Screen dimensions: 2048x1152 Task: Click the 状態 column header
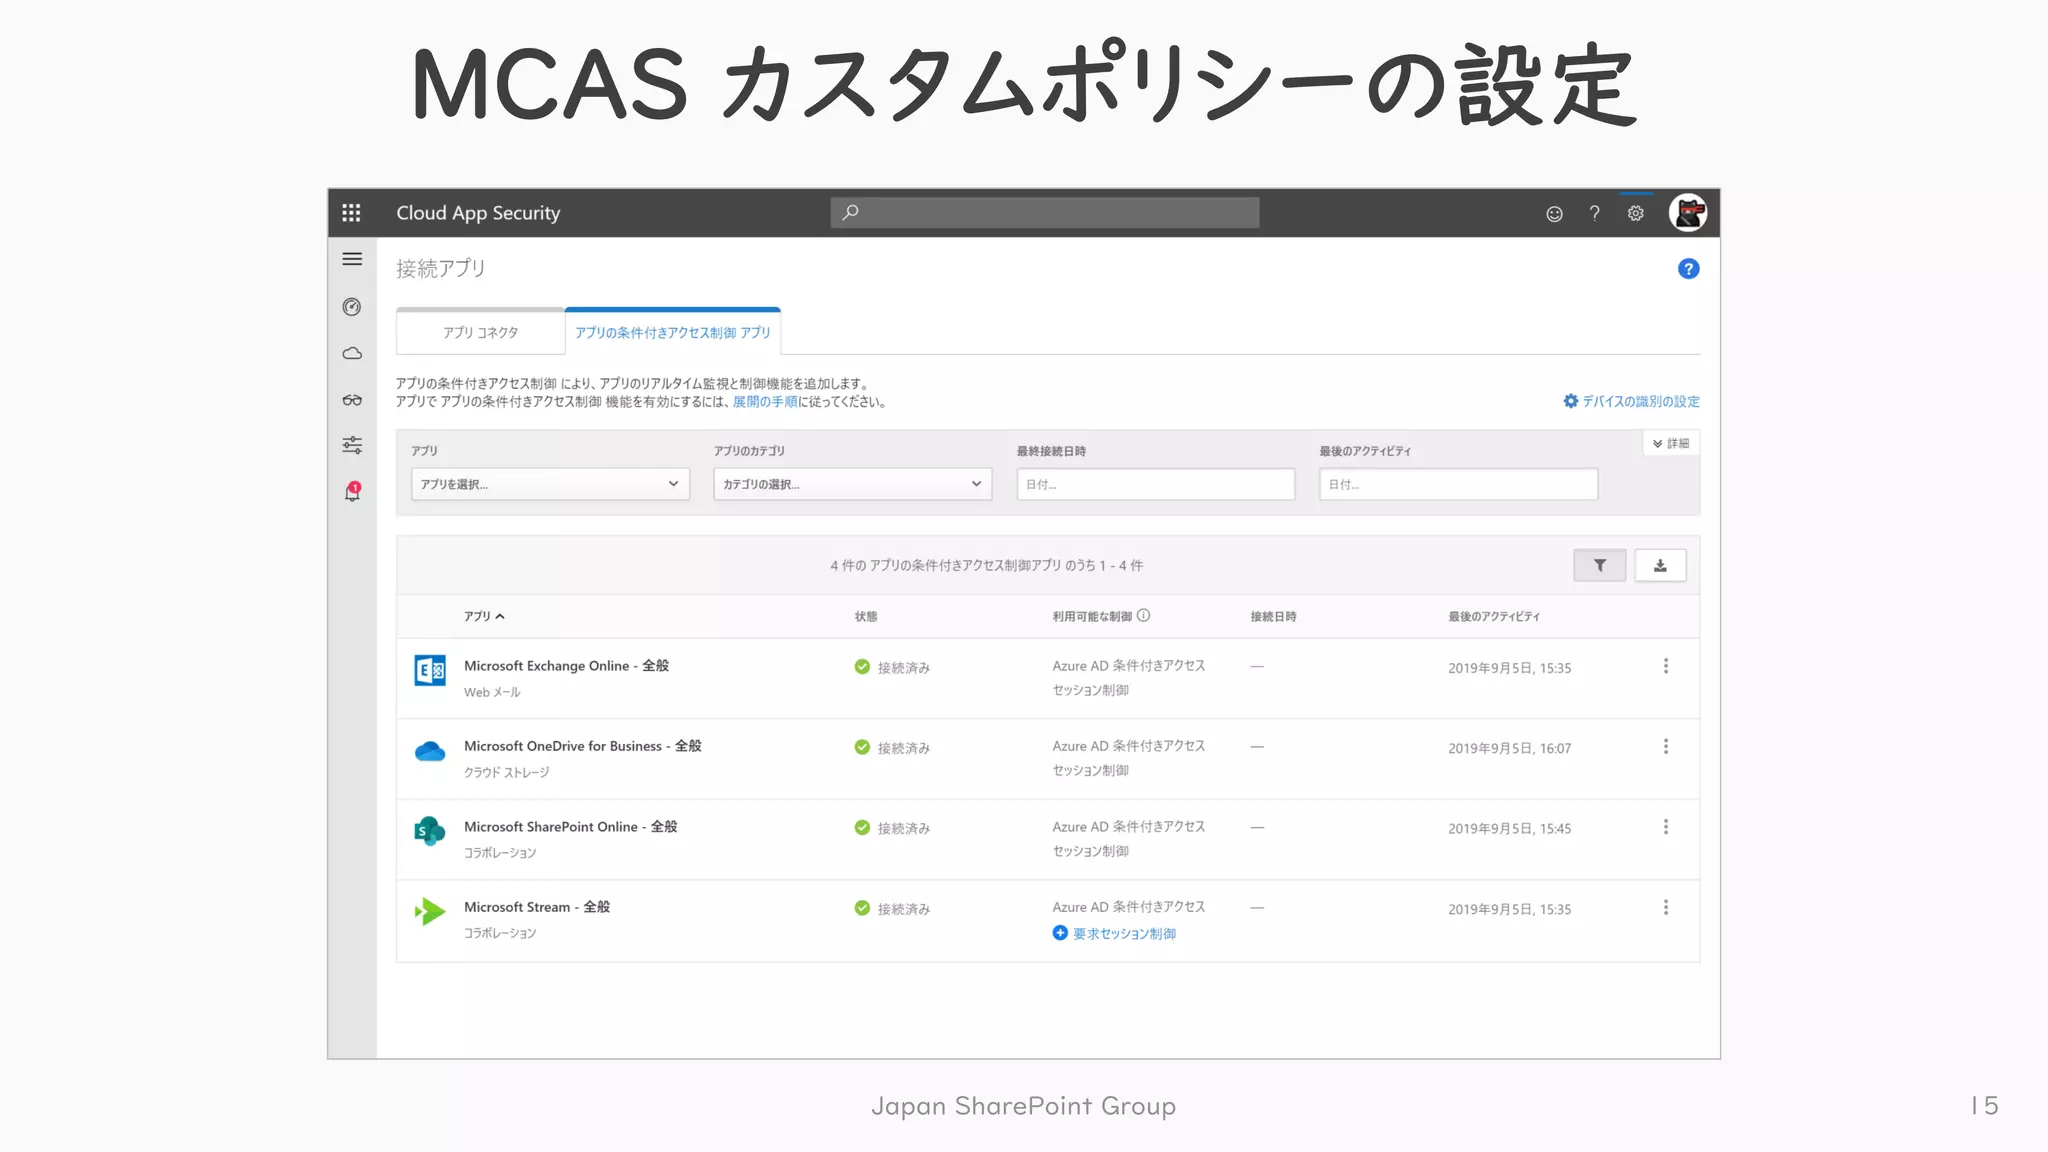866,616
